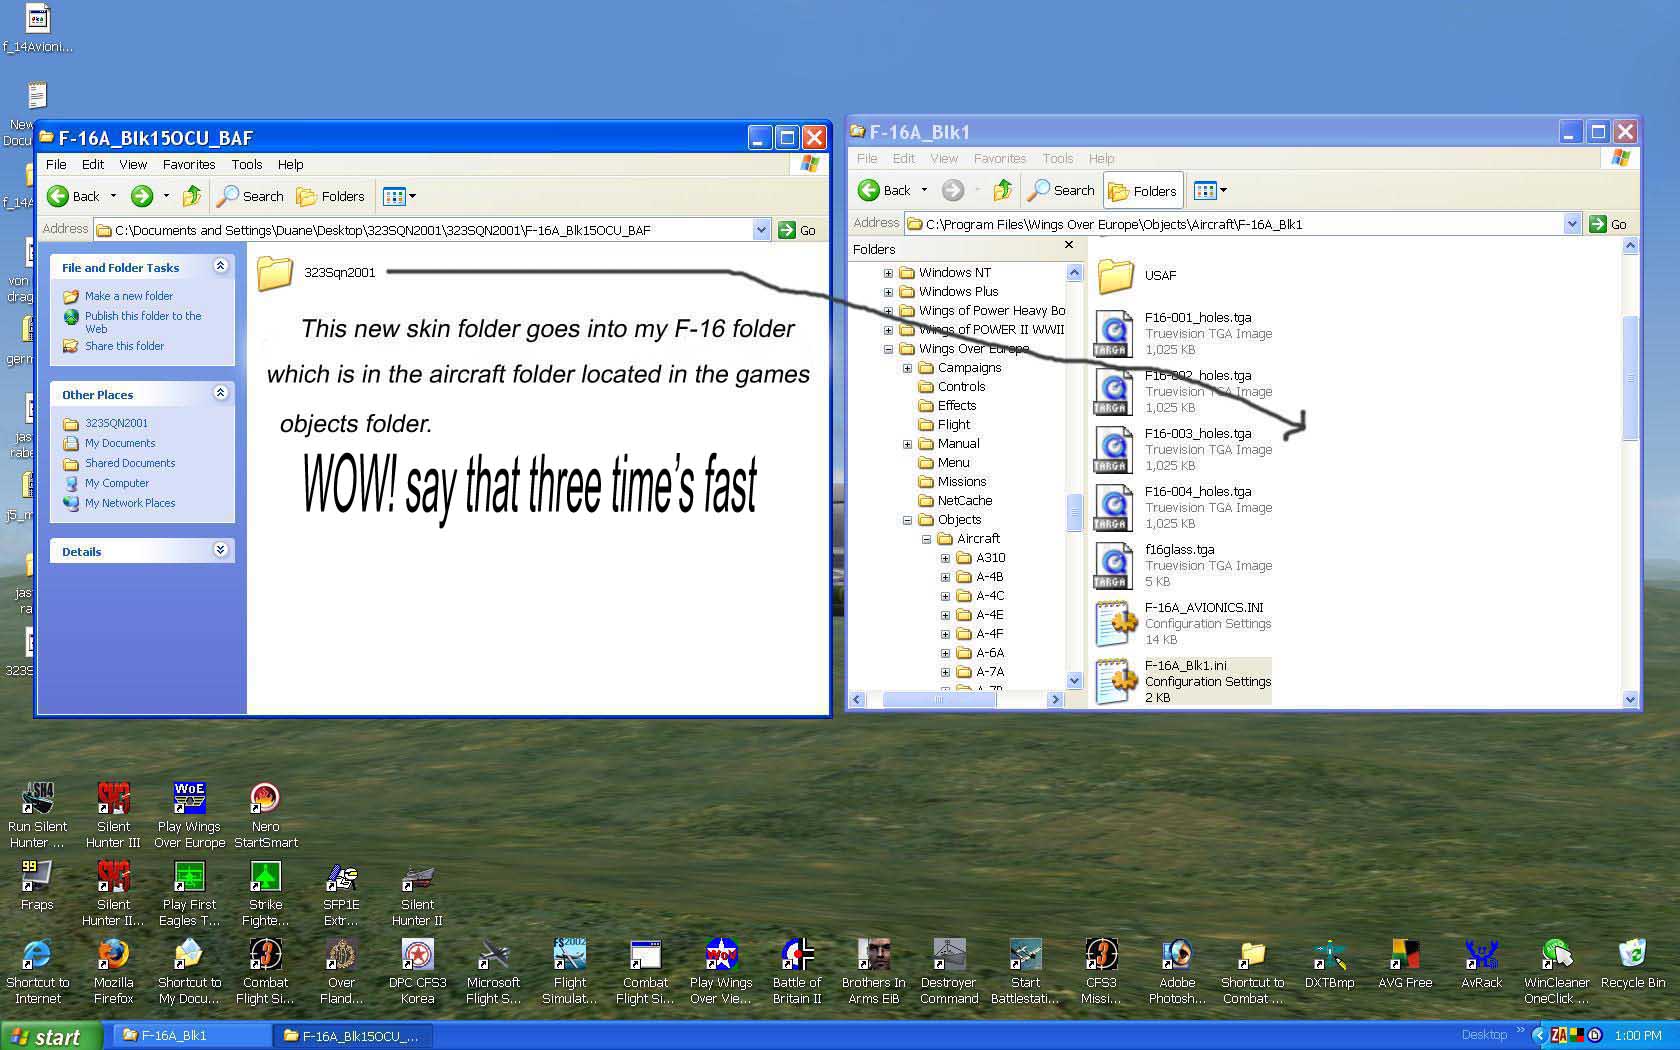Image resolution: width=1680 pixels, height=1050 pixels.
Task: Toggle Folders button in F-16A_Blk15OCU_BAF window
Action: [x=331, y=196]
